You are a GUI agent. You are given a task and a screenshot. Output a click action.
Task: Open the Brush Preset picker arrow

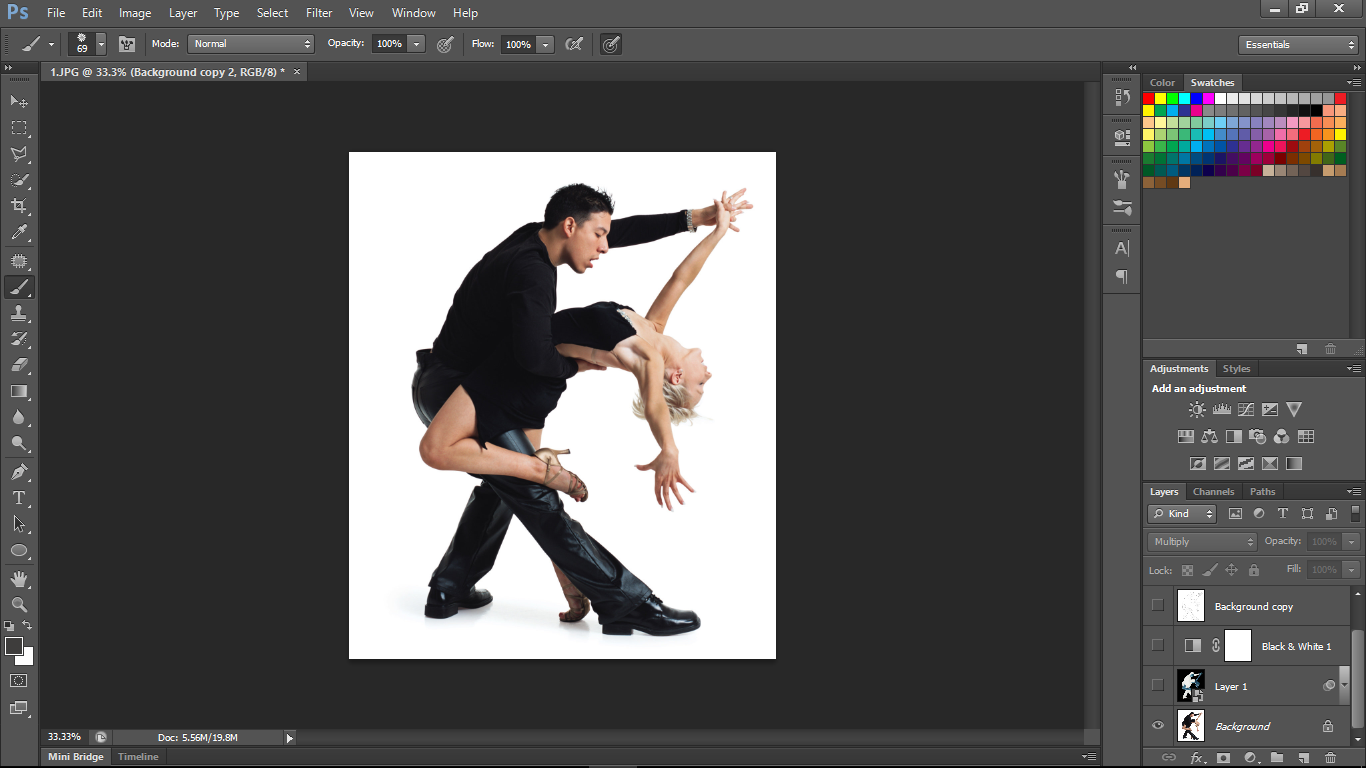tap(101, 44)
